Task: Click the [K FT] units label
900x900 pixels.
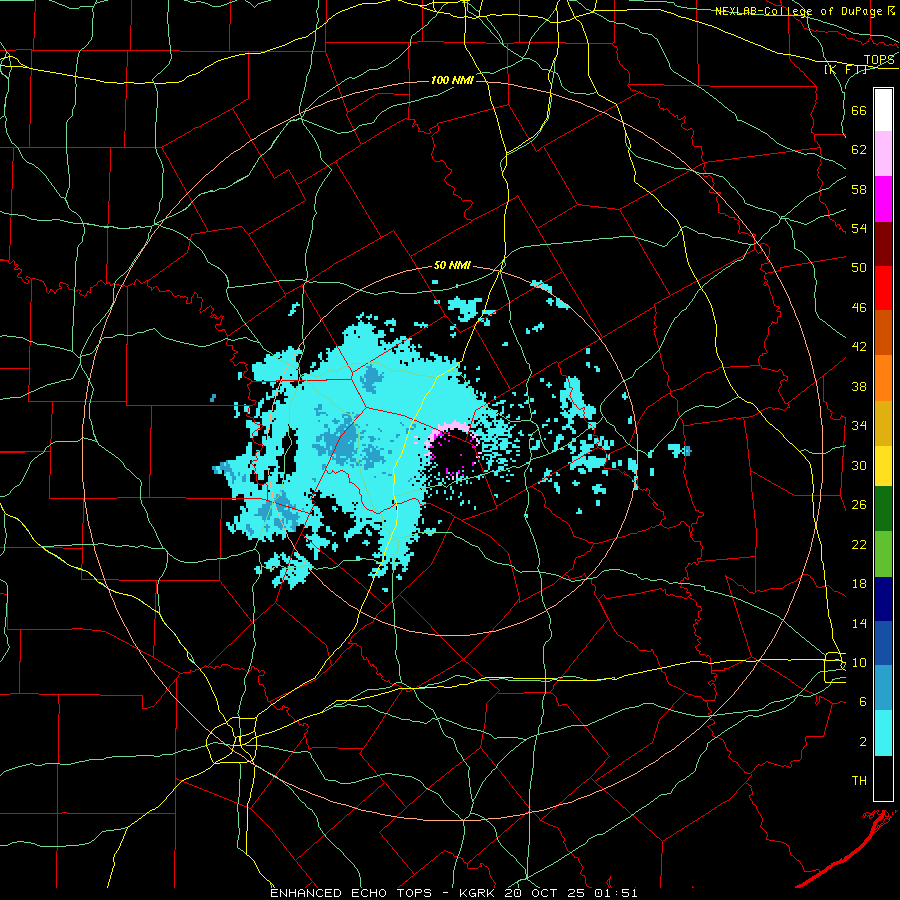Action: click(846, 69)
